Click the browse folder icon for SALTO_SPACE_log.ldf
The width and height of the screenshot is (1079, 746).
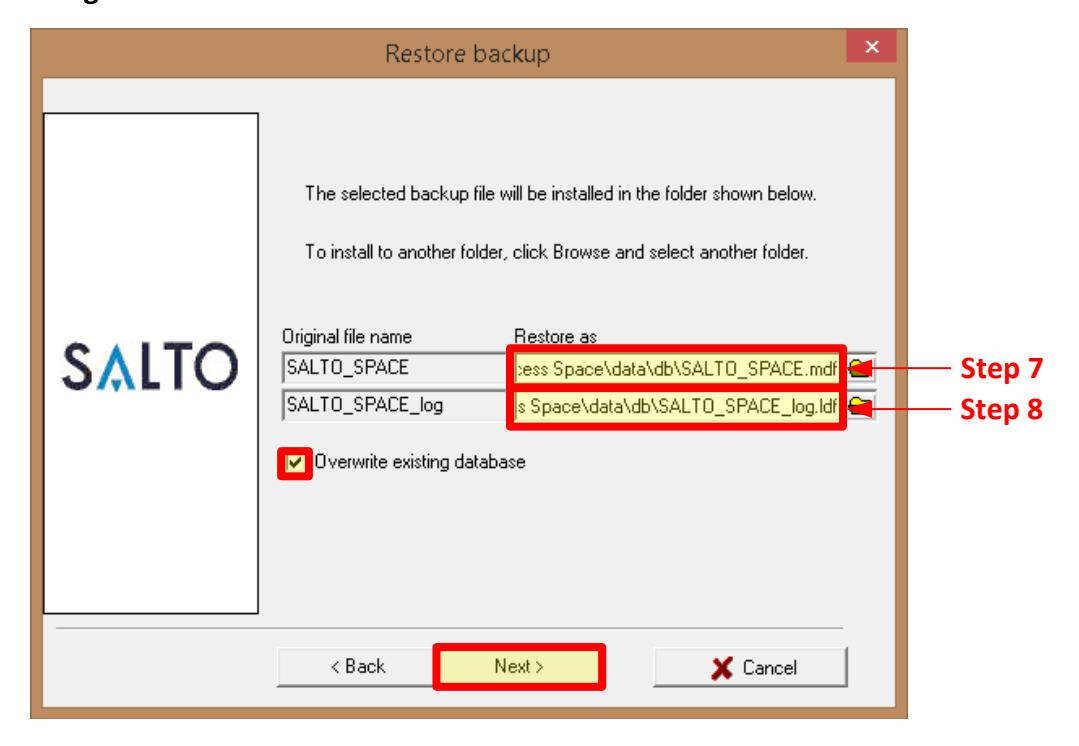[x=859, y=406]
